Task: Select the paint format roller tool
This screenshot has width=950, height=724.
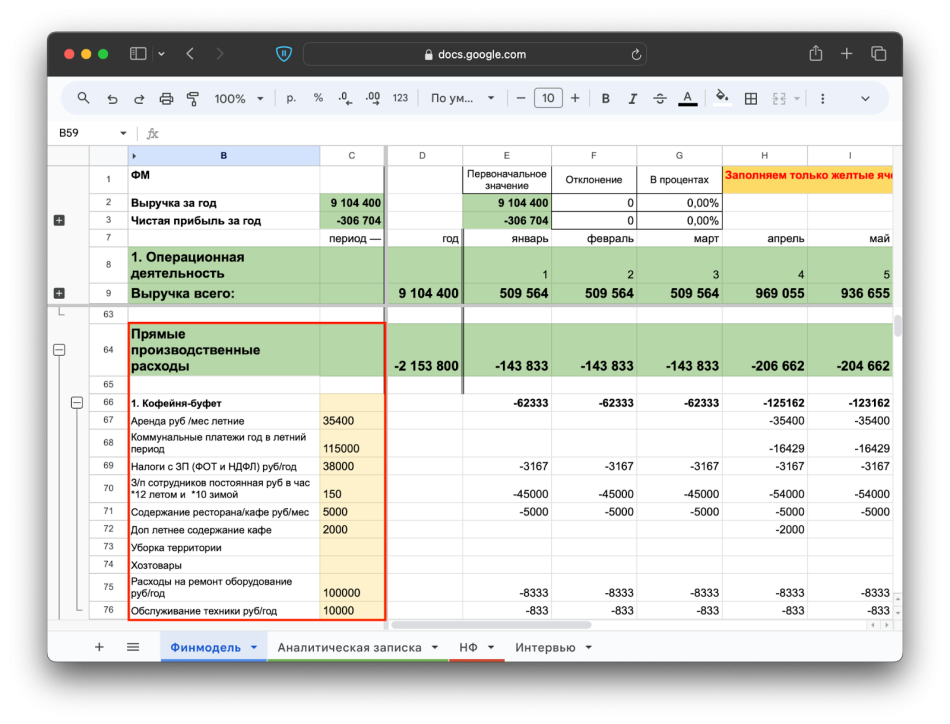Action: click(x=193, y=98)
